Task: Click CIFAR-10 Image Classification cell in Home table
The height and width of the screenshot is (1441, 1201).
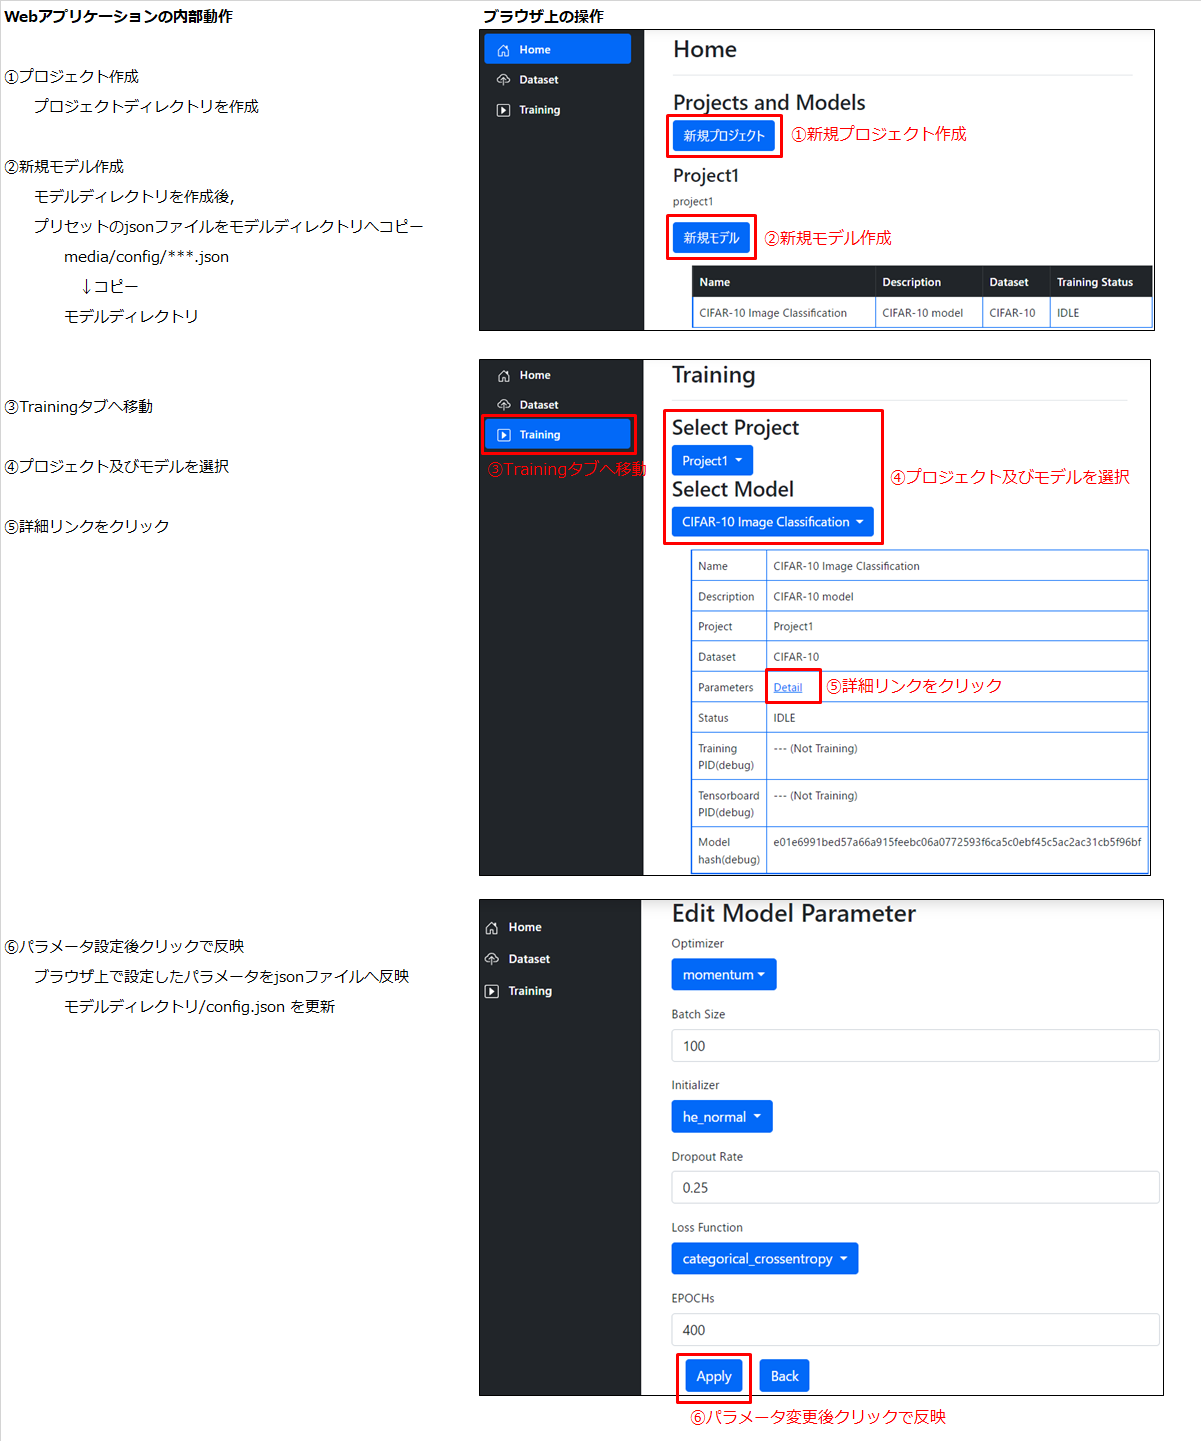Action: coord(784,313)
